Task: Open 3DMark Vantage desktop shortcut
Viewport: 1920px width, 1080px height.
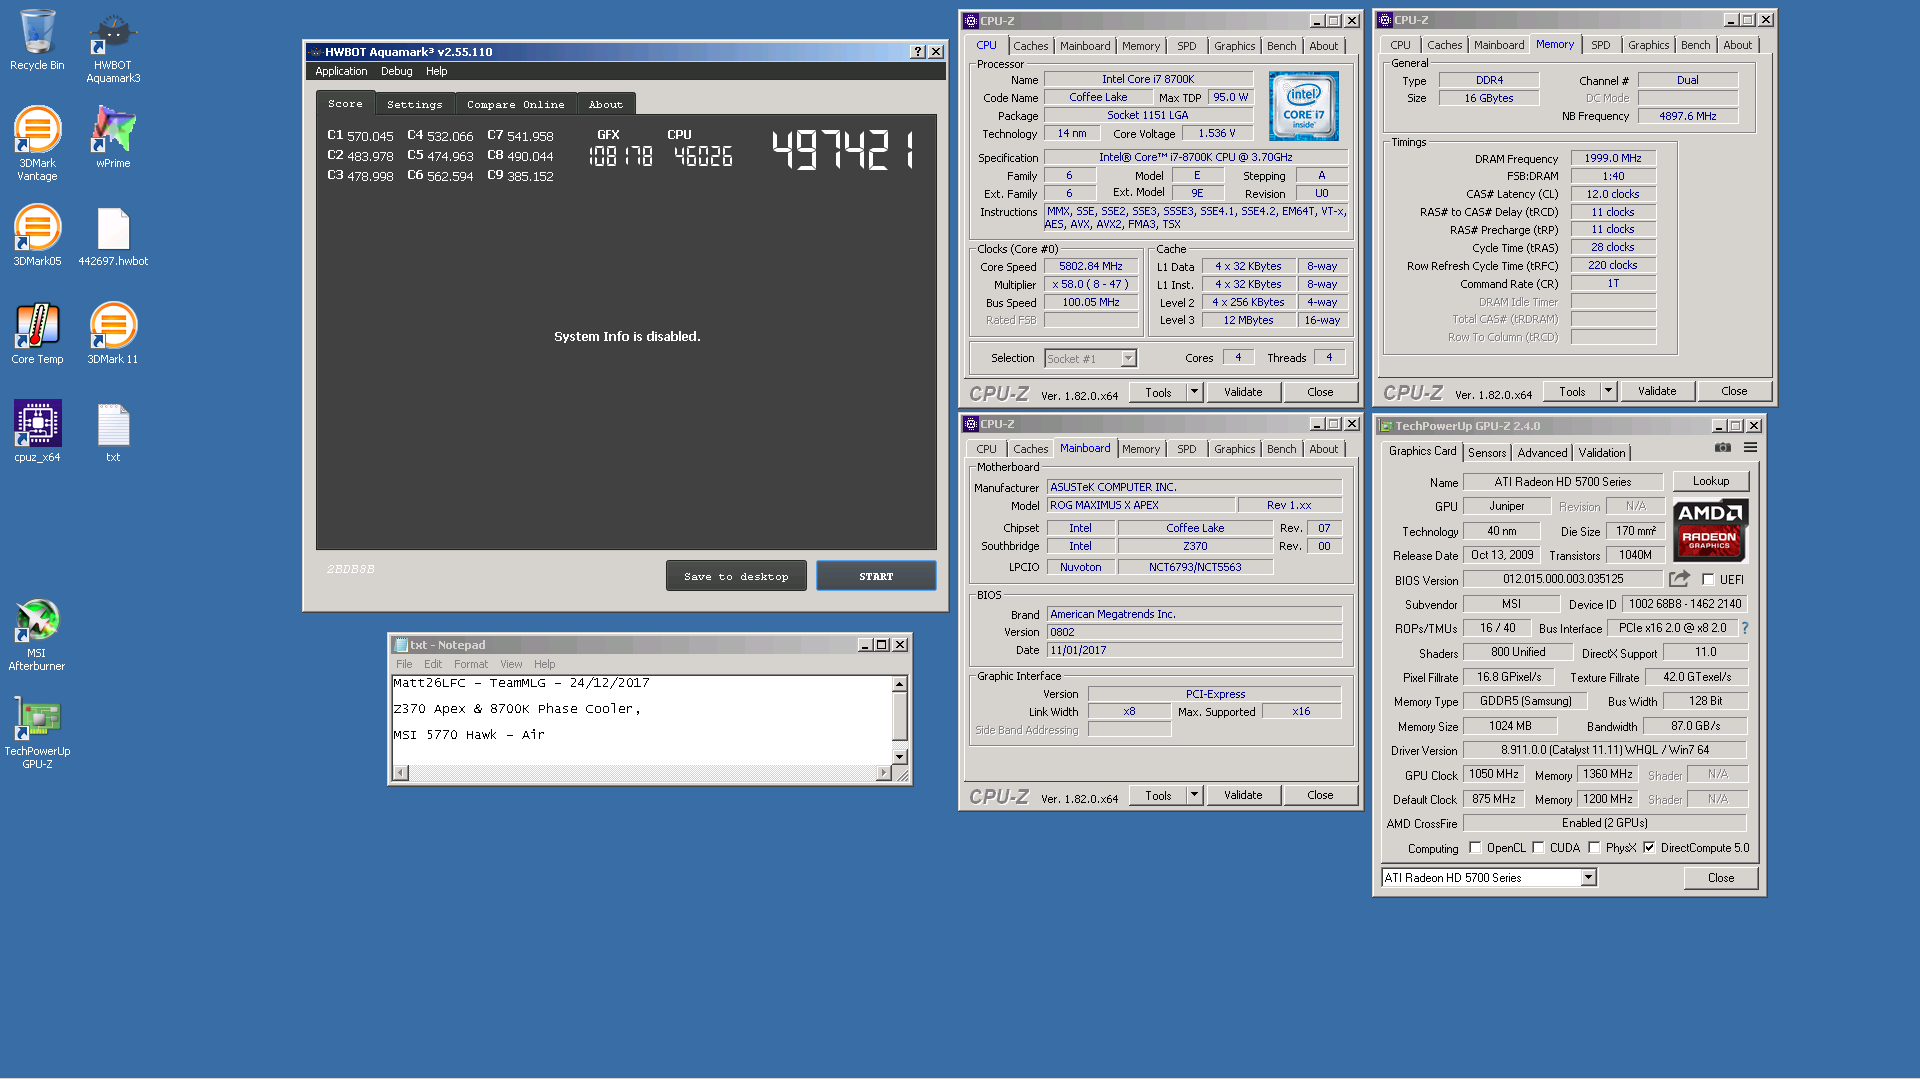Action: tap(37, 144)
